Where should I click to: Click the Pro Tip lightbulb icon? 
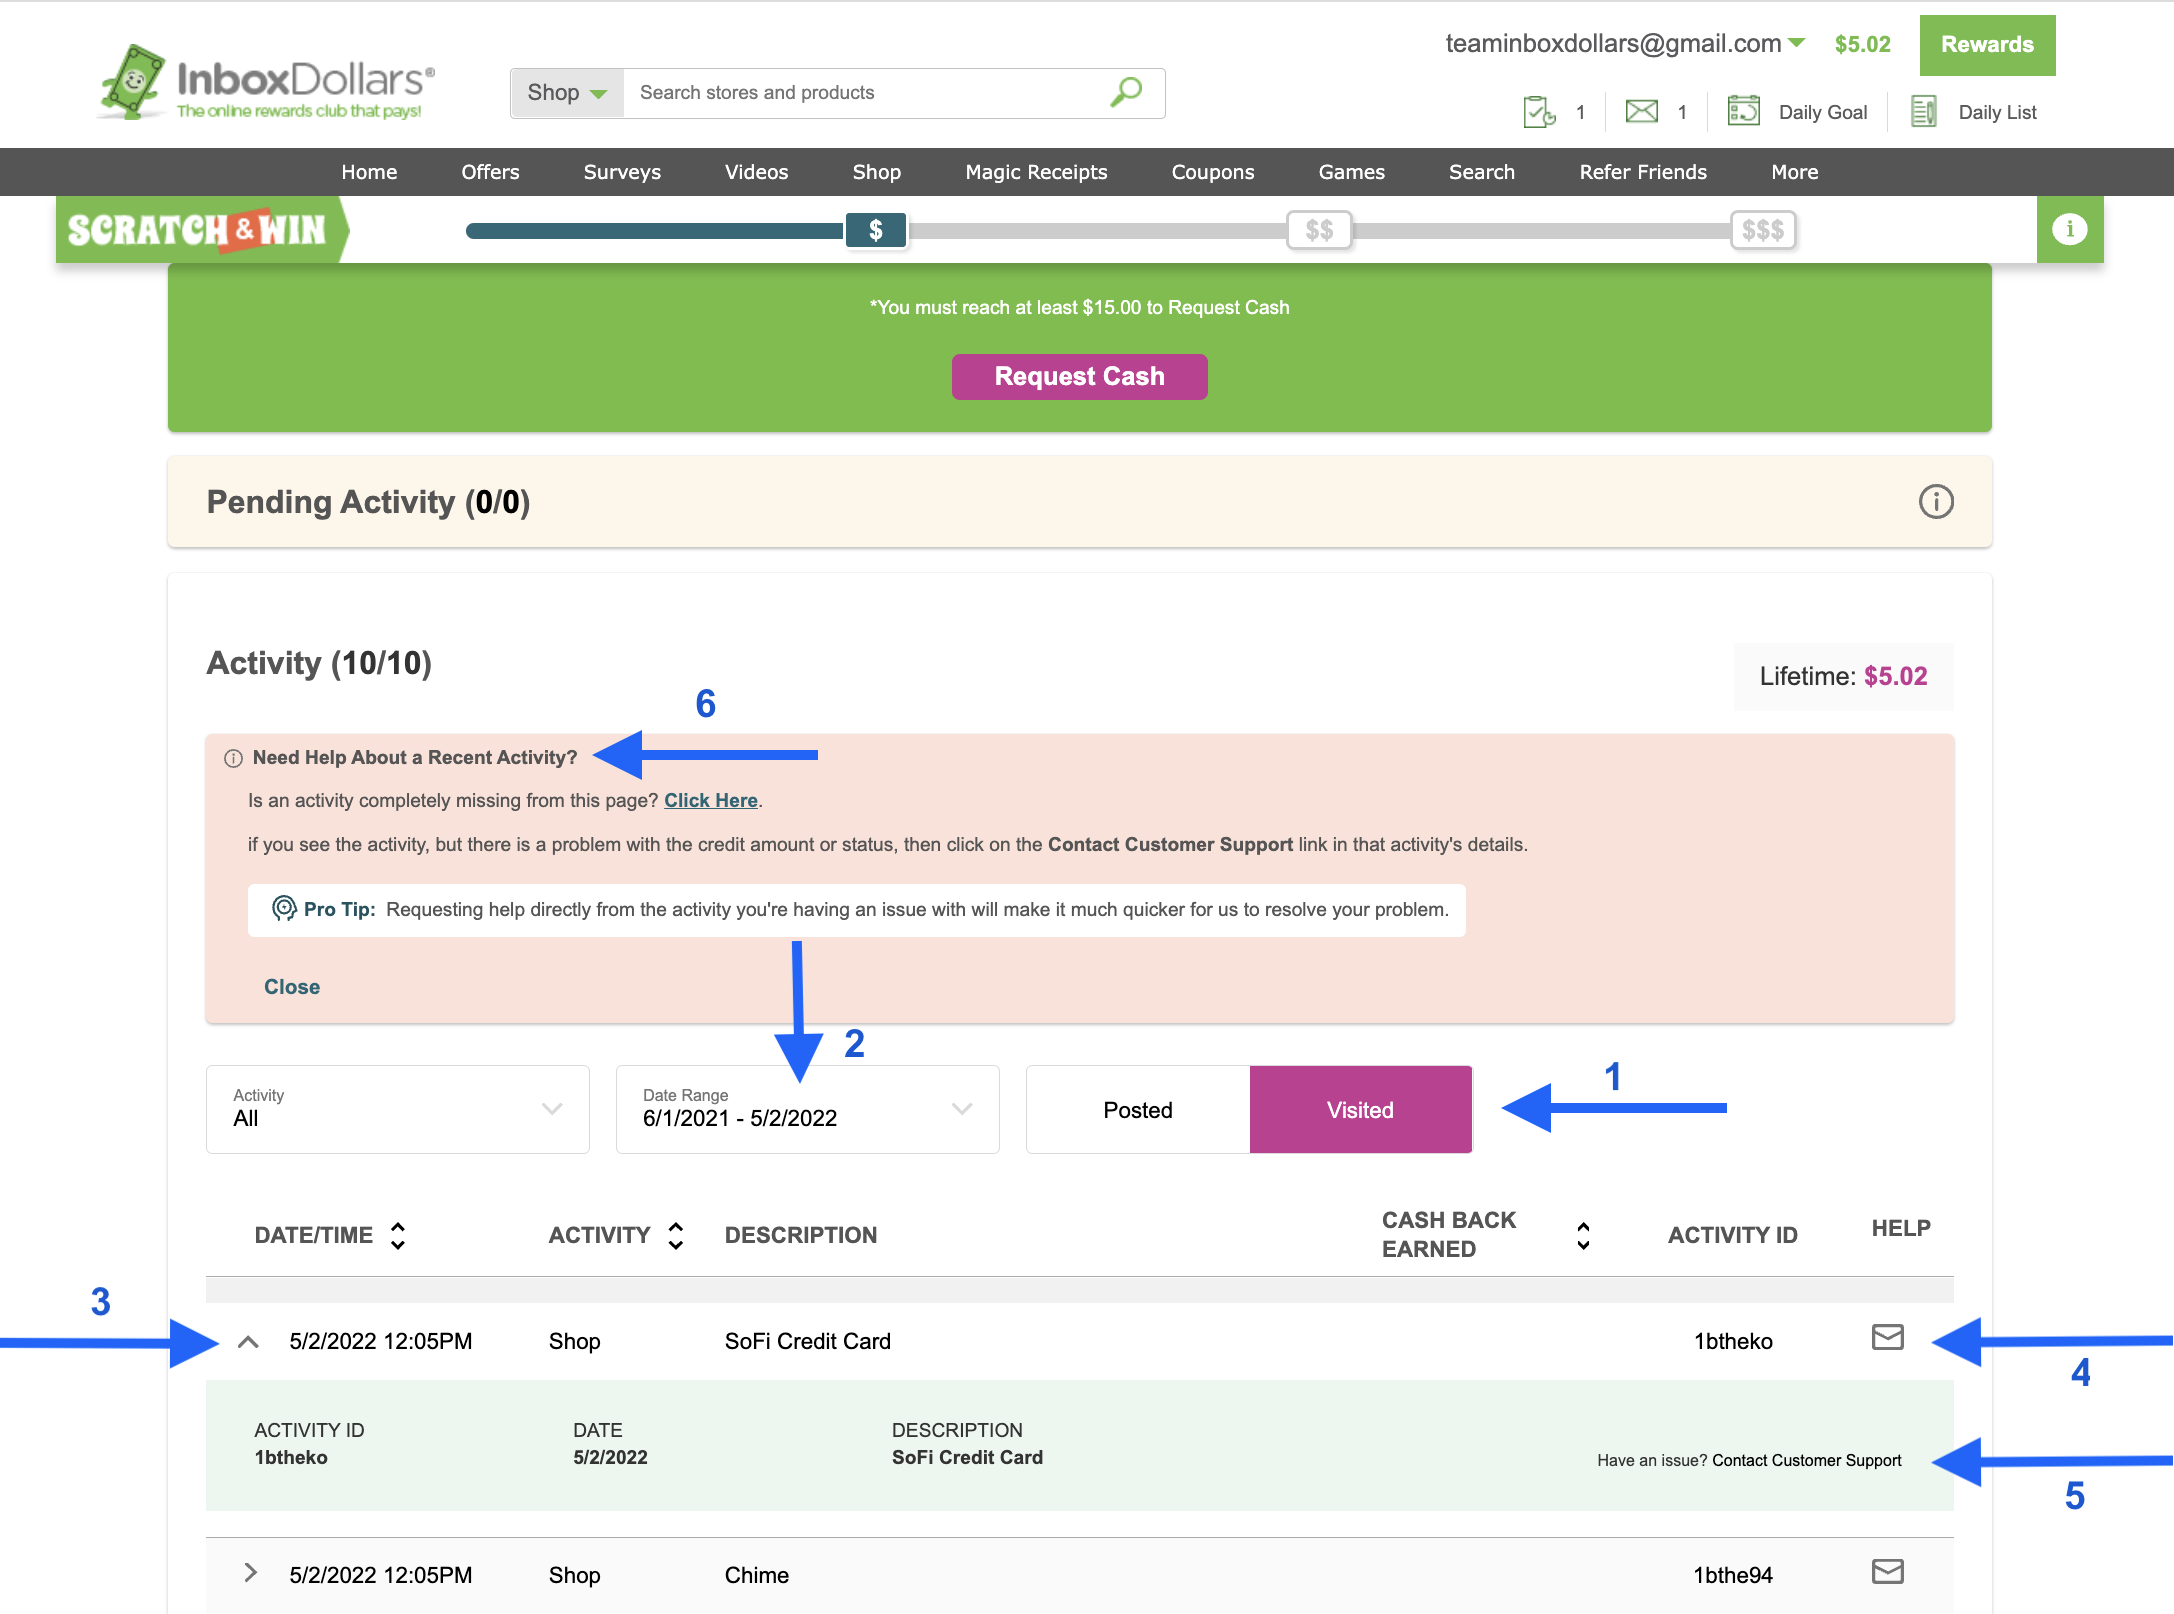click(x=284, y=908)
